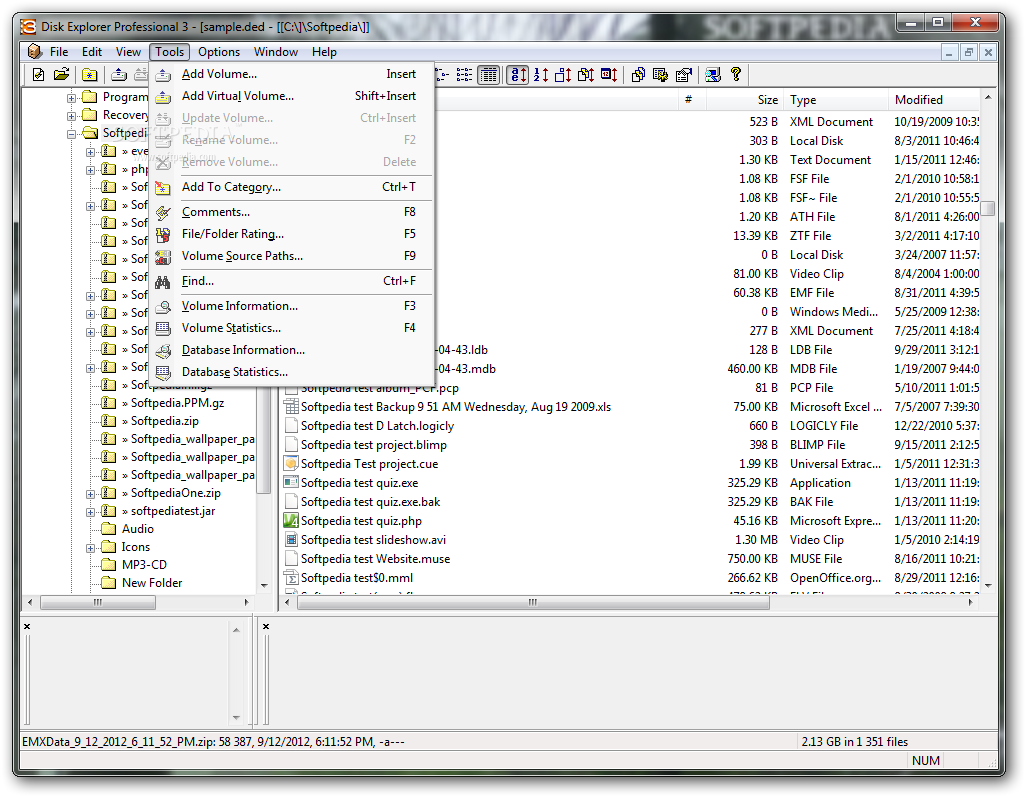Choose Add Virtual Volume... menu entry

point(292,96)
